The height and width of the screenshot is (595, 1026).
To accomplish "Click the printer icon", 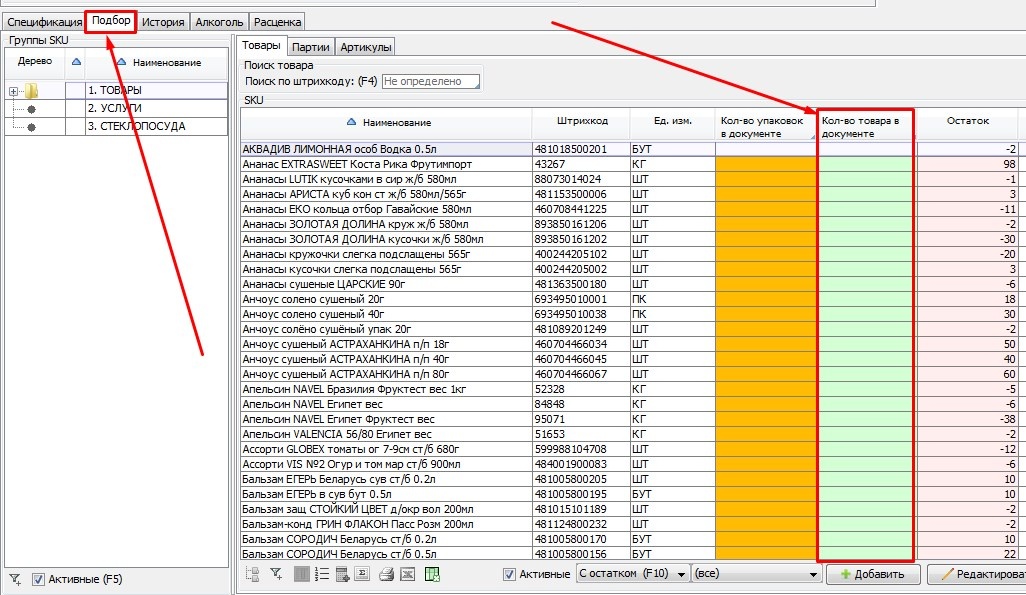I will (x=386, y=574).
